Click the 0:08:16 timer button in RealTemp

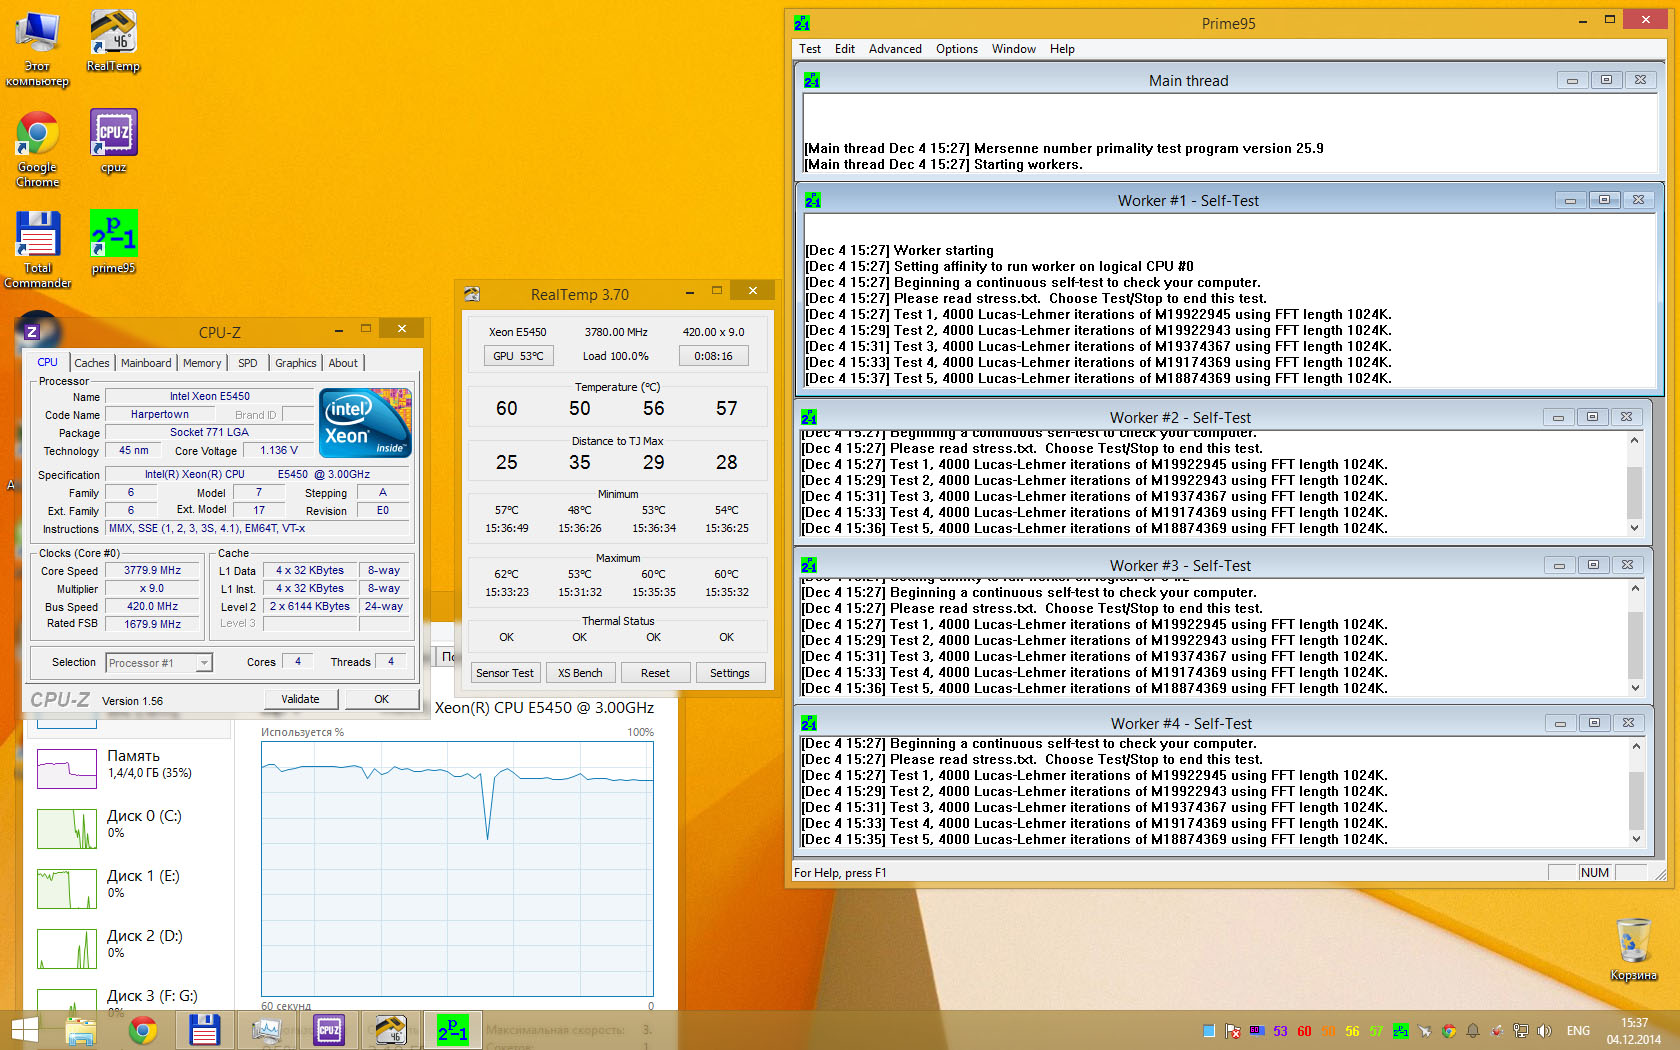pyautogui.click(x=713, y=356)
